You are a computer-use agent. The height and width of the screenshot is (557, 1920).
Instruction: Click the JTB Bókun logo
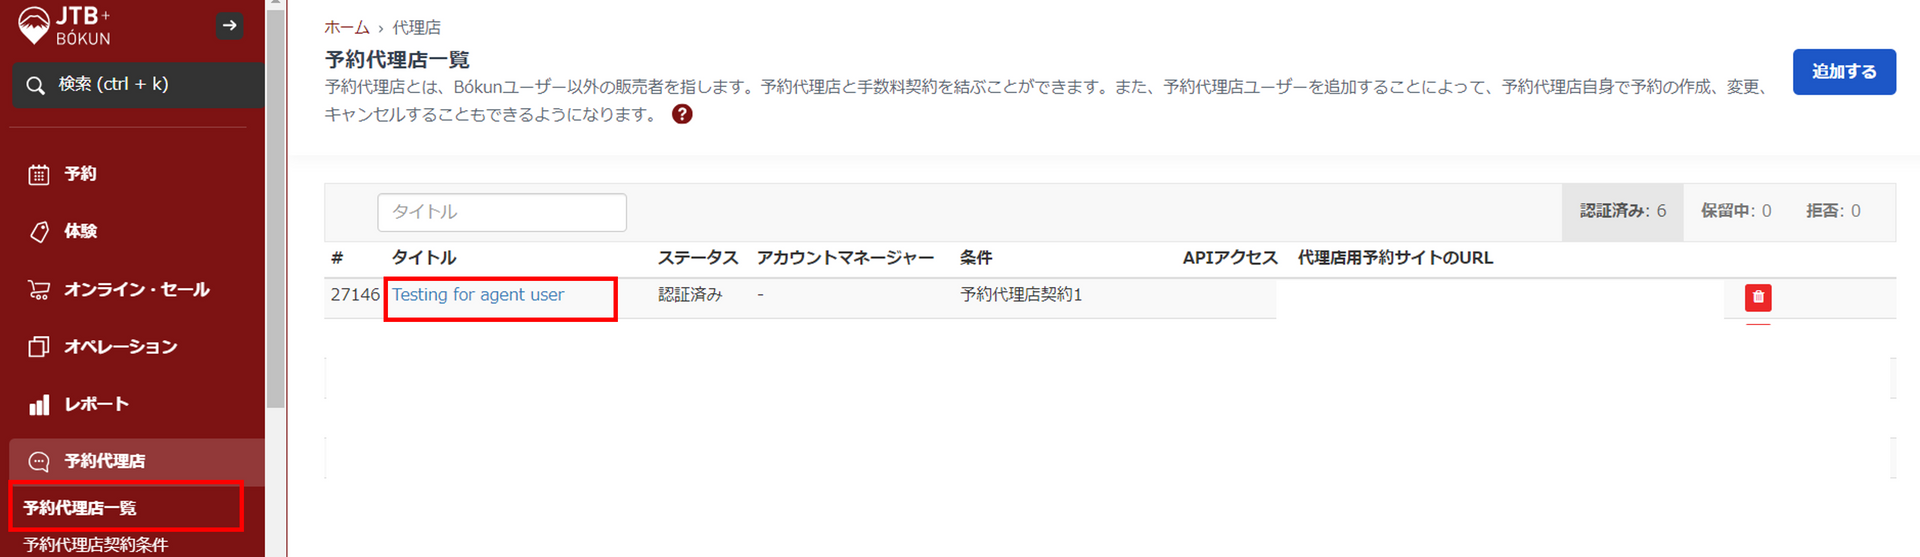point(65,26)
